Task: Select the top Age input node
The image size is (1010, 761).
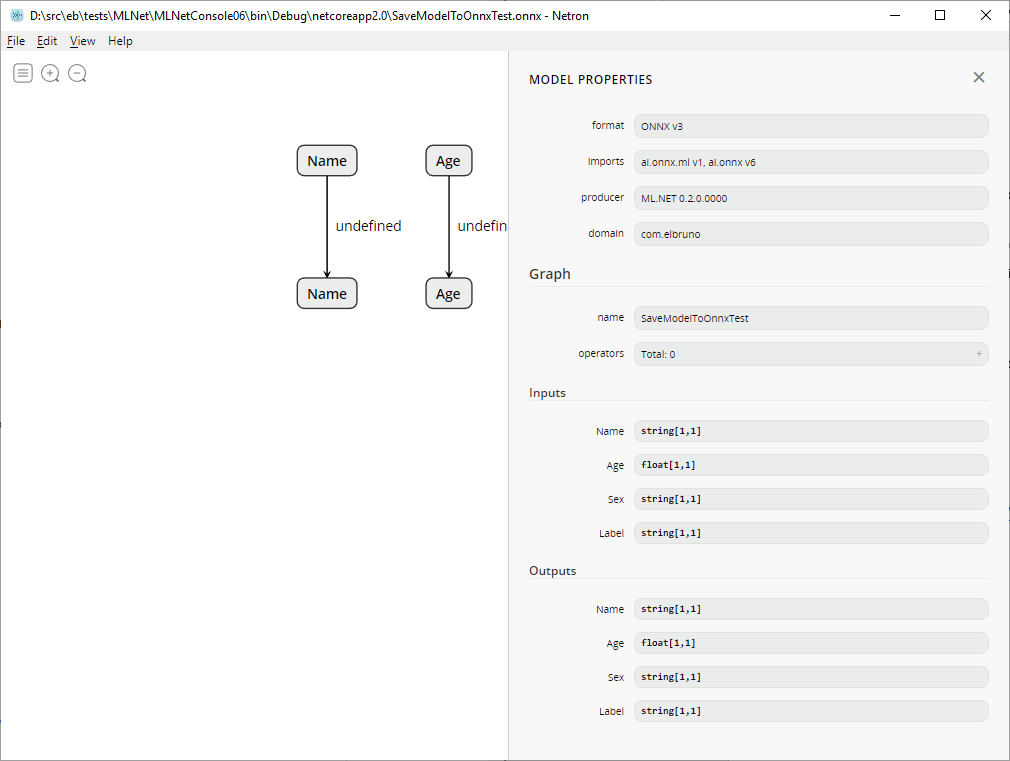Action: [448, 161]
